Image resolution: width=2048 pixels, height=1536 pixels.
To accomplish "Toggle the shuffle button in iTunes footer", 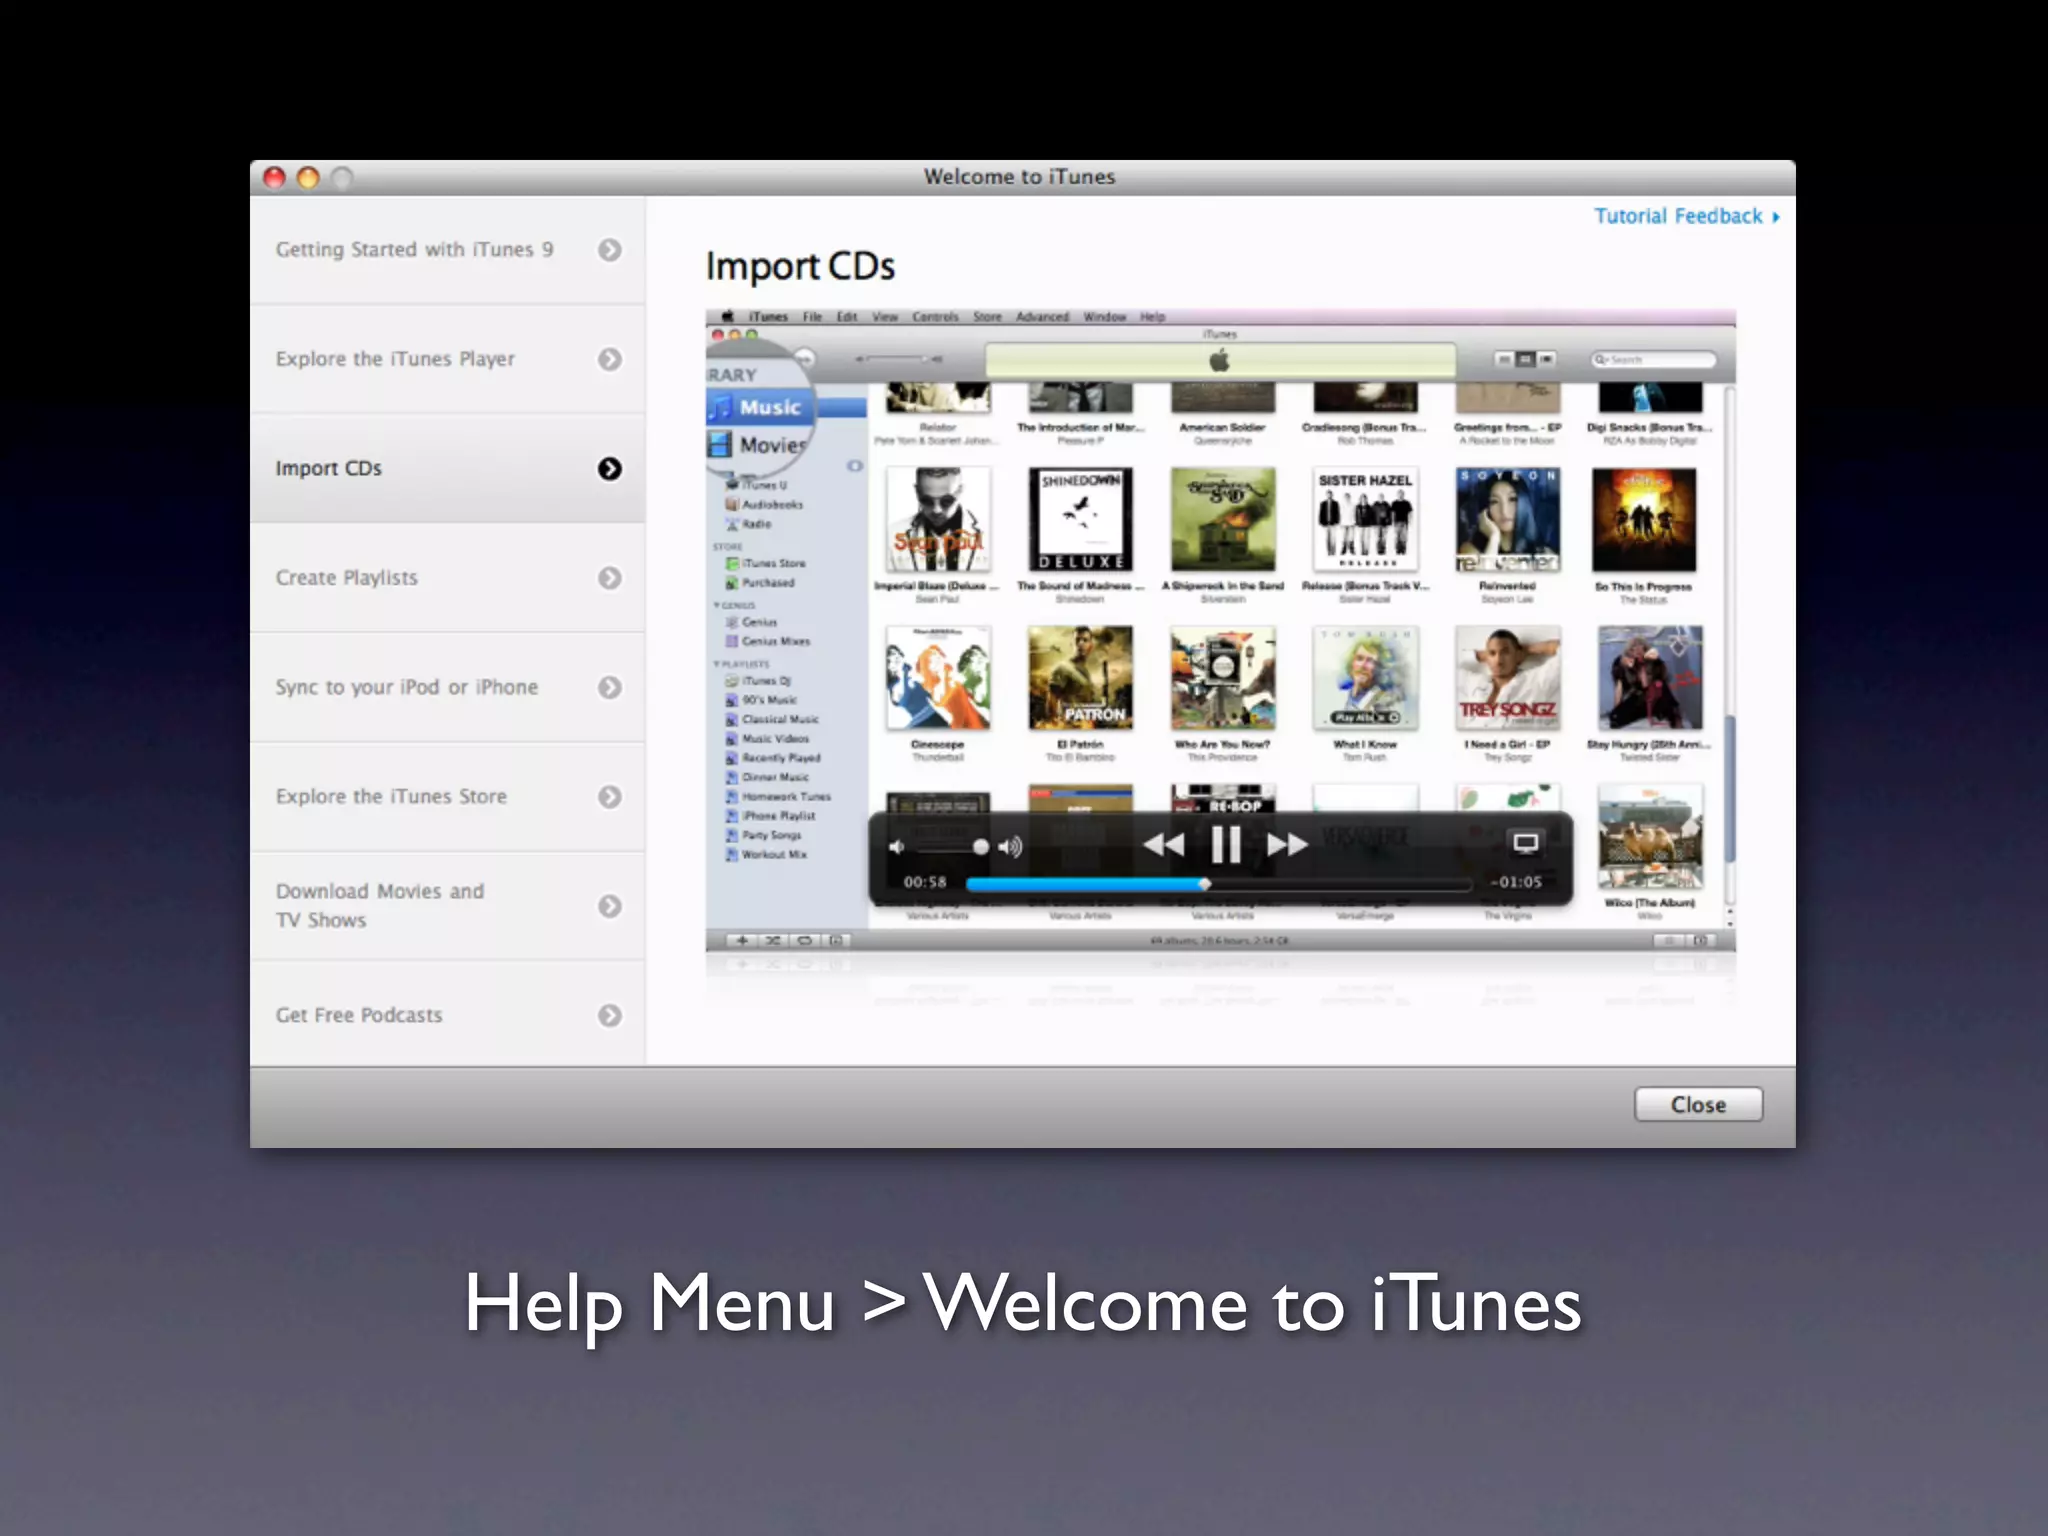I will 773,940.
